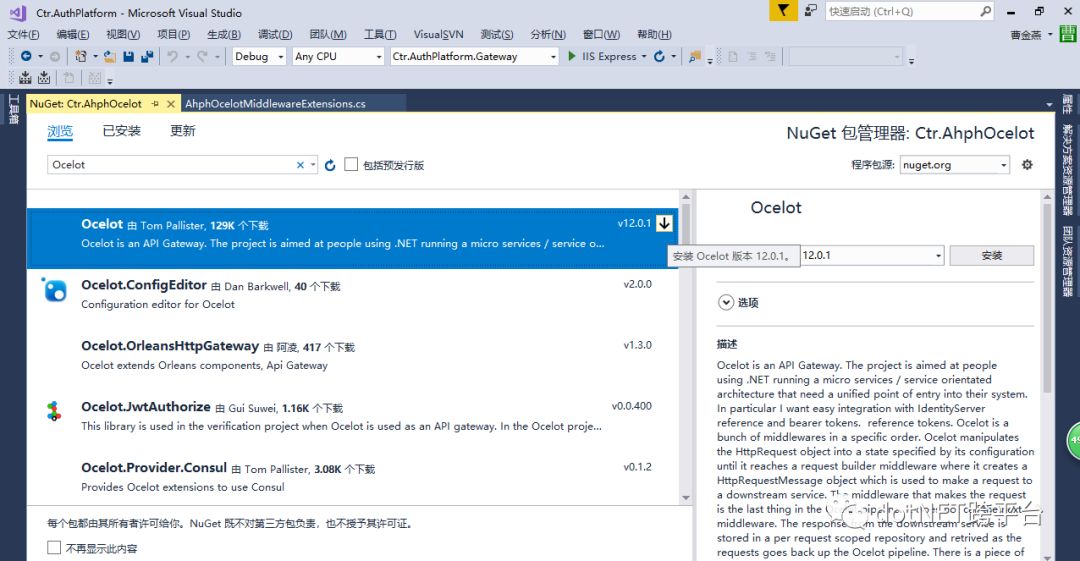This screenshot has width=1080, height=561.
Task: Open the VisualSVN menu
Action: [x=438, y=35]
